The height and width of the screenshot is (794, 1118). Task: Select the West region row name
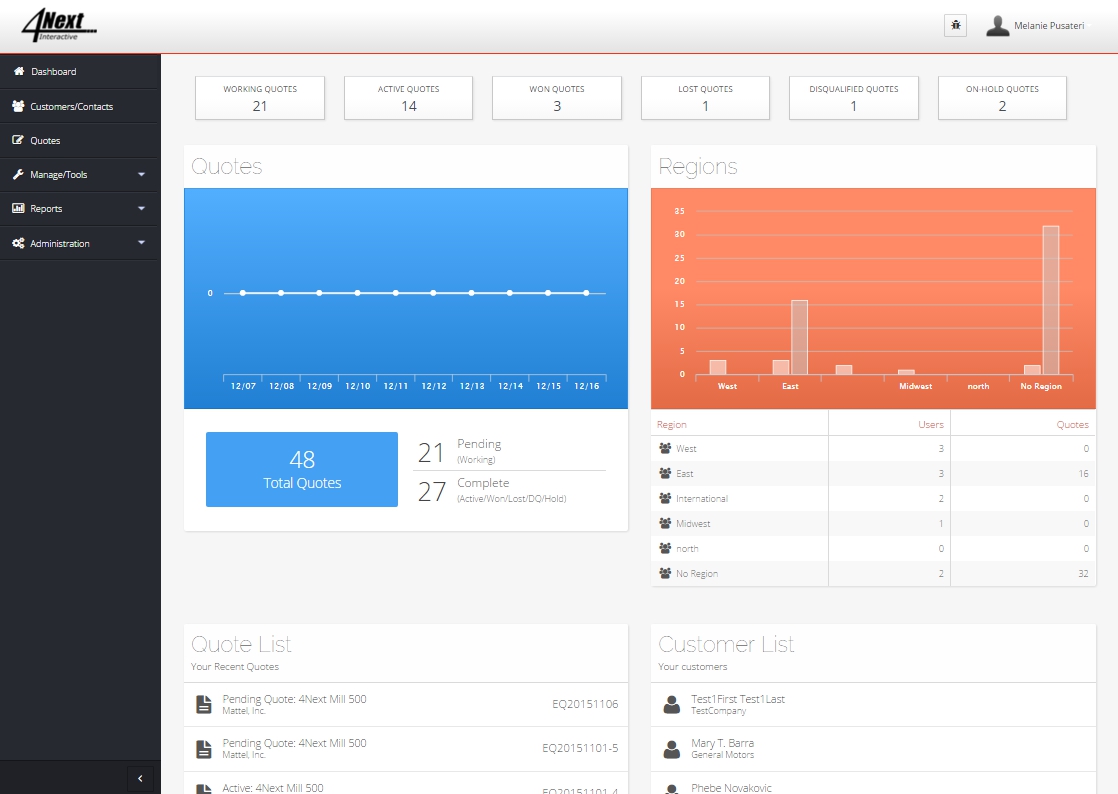pos(686,448)
